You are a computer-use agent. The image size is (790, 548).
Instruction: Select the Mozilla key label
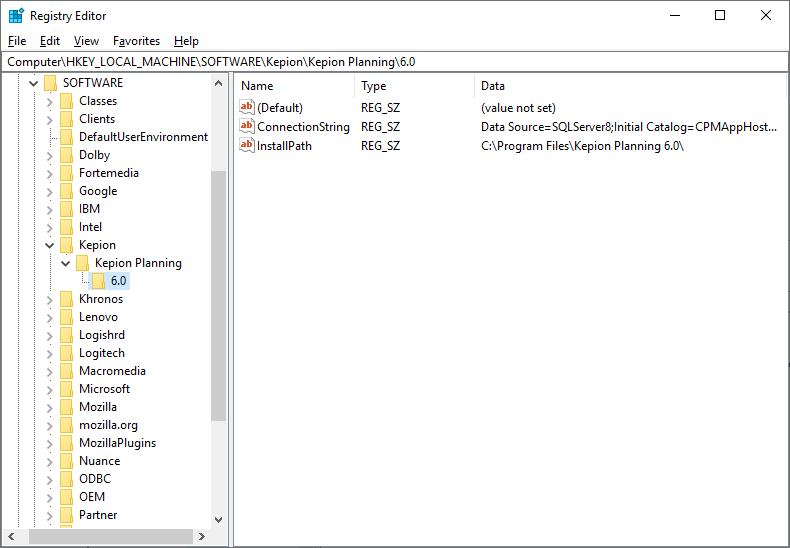pyautogui.click(x=98, y=407)
